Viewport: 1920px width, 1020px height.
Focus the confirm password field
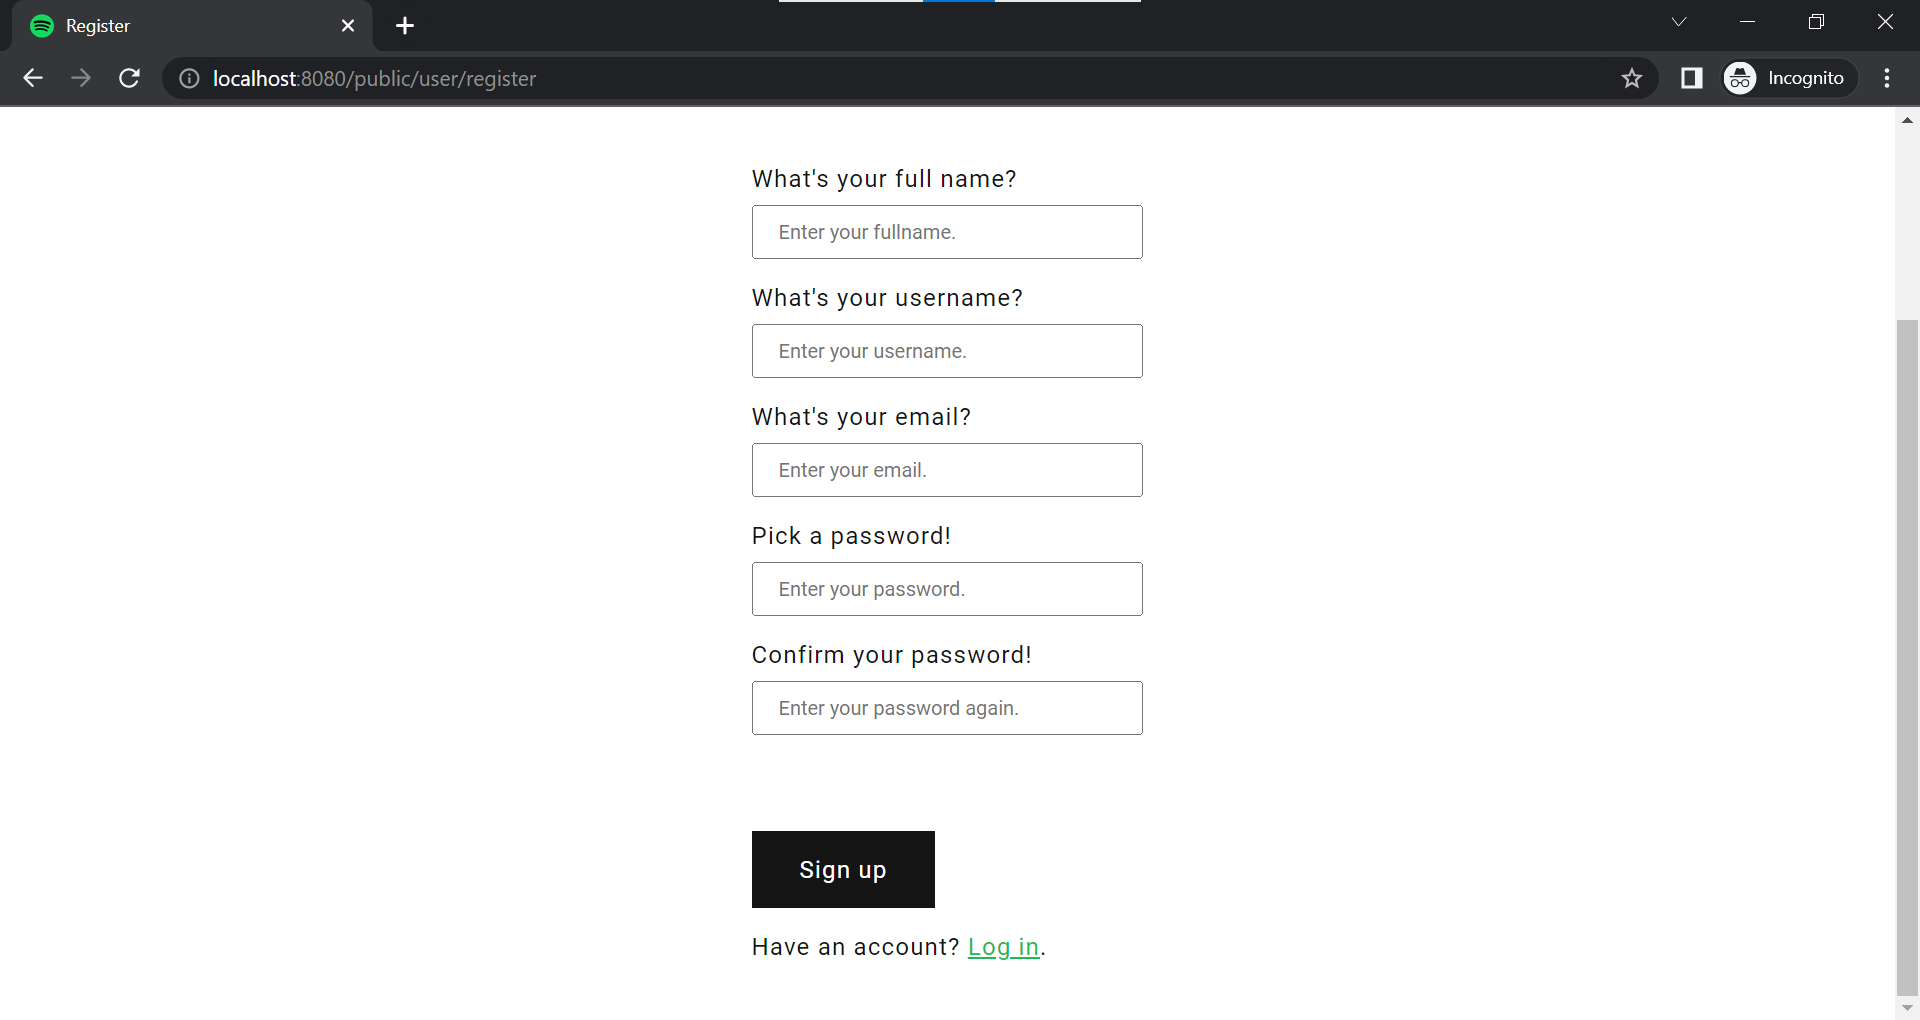947,708
